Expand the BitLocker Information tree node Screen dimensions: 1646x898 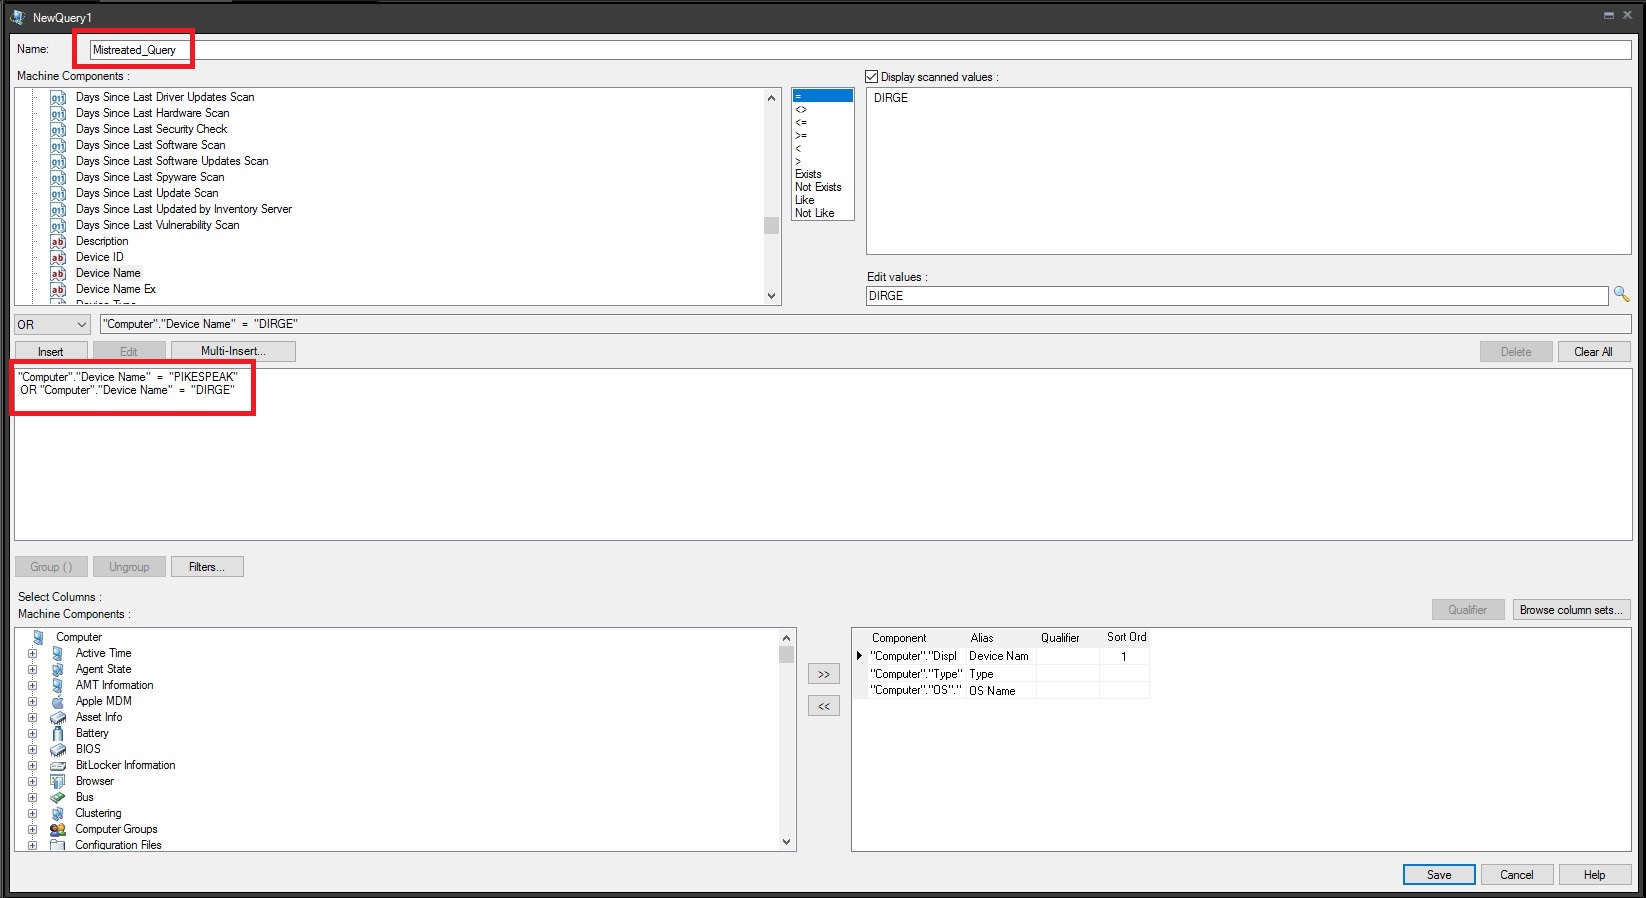pos(33,765)
